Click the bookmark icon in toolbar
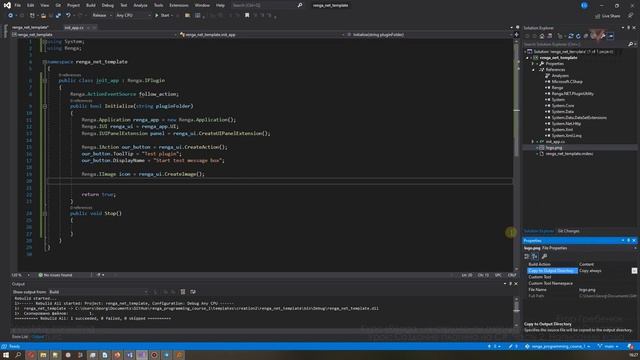This screenshot has height=360, width=640. [247, 16]
